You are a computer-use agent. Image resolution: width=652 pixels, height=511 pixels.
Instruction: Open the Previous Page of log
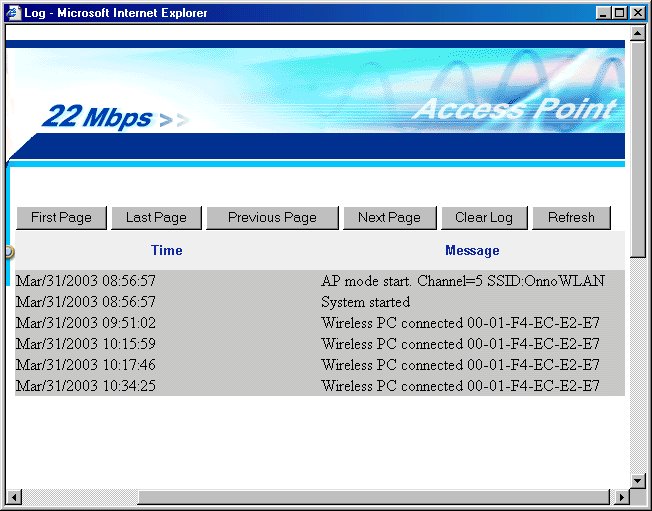point(272,217)
